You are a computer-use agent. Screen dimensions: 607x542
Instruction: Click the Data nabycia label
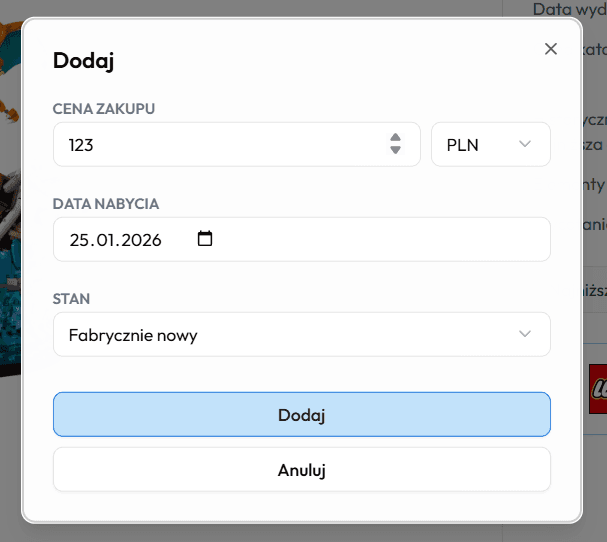pyautogui.click(x=106, y=203)
